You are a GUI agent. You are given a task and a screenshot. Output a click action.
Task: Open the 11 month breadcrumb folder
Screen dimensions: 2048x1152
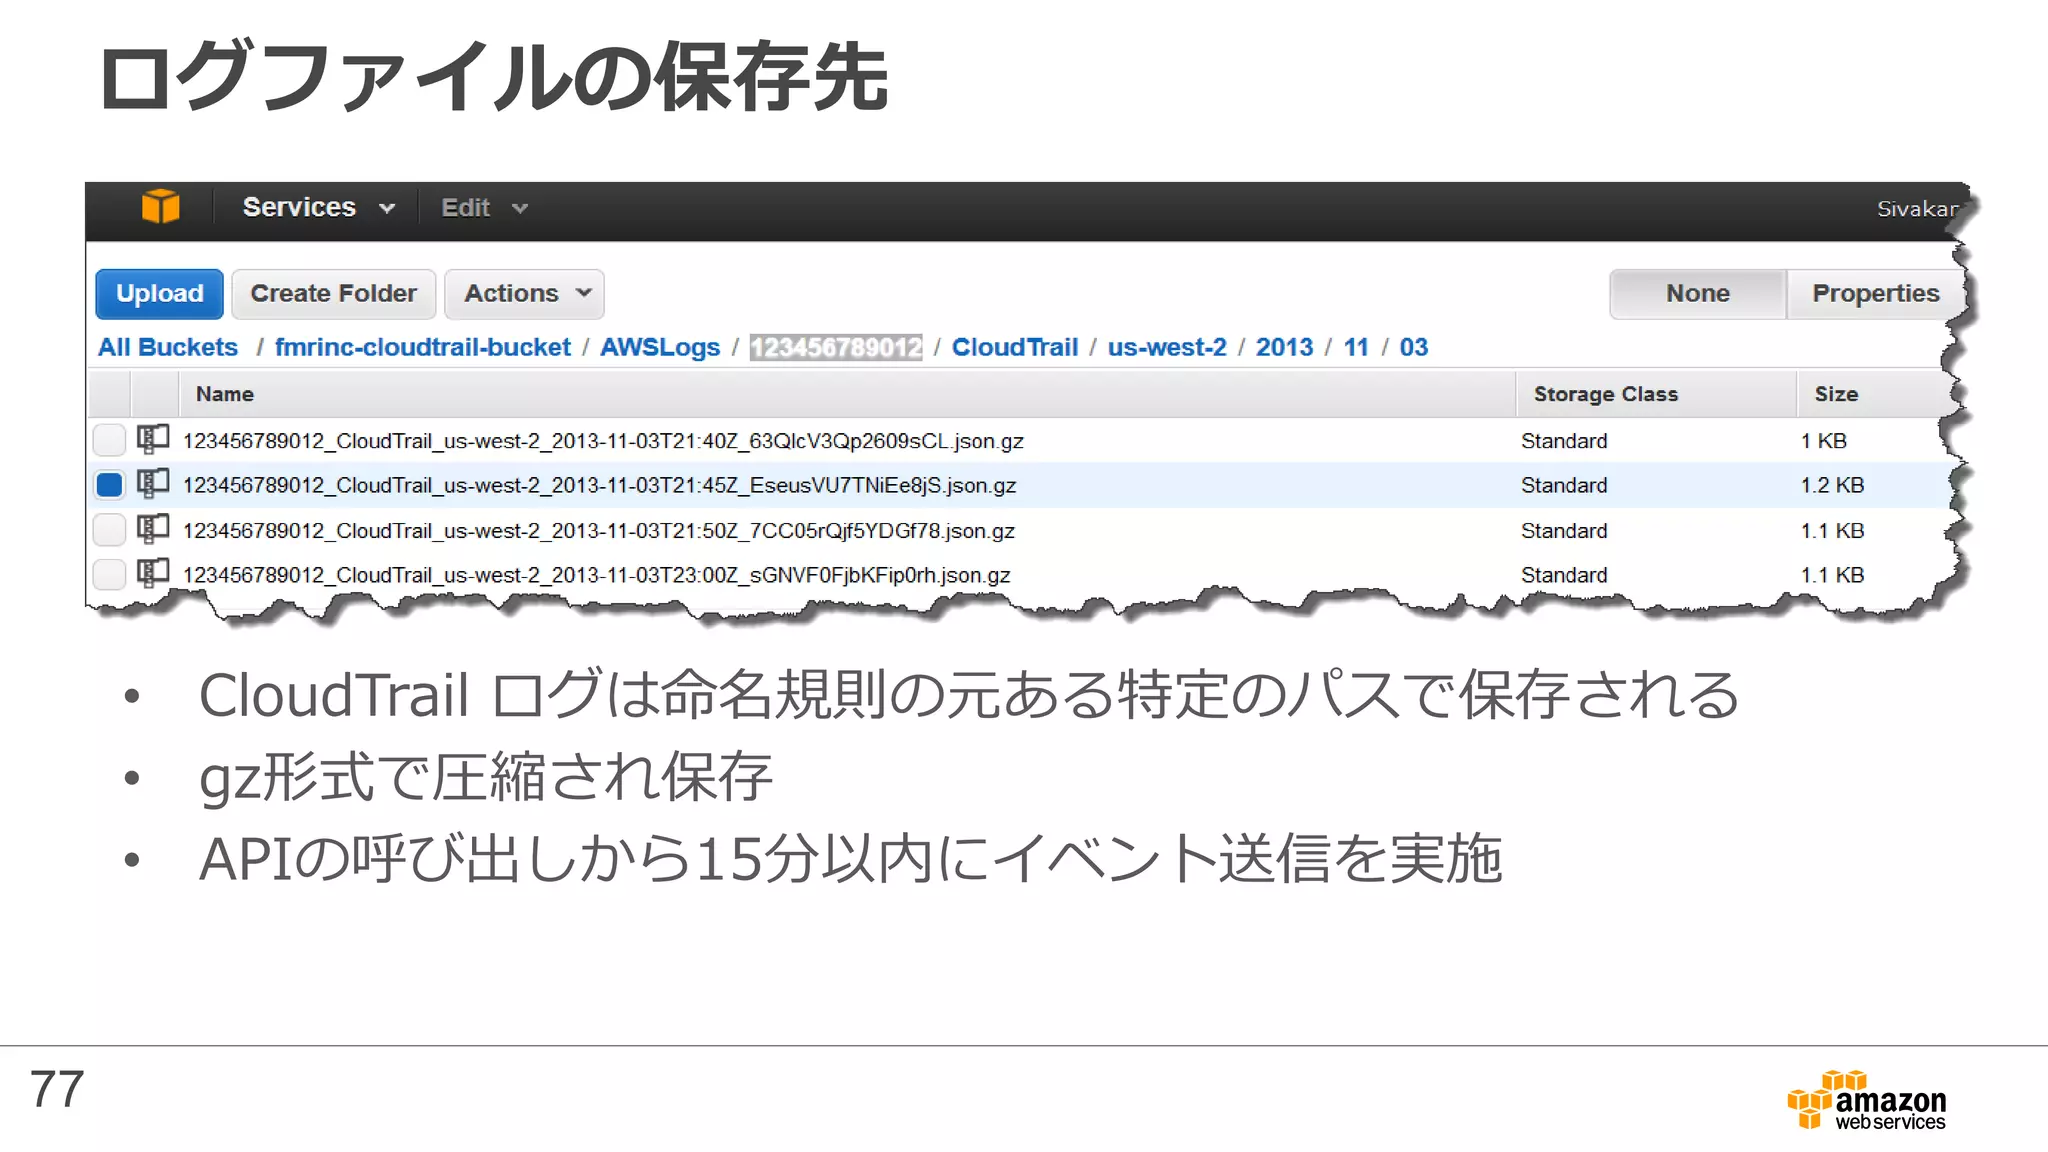[x=1356, y=347]
